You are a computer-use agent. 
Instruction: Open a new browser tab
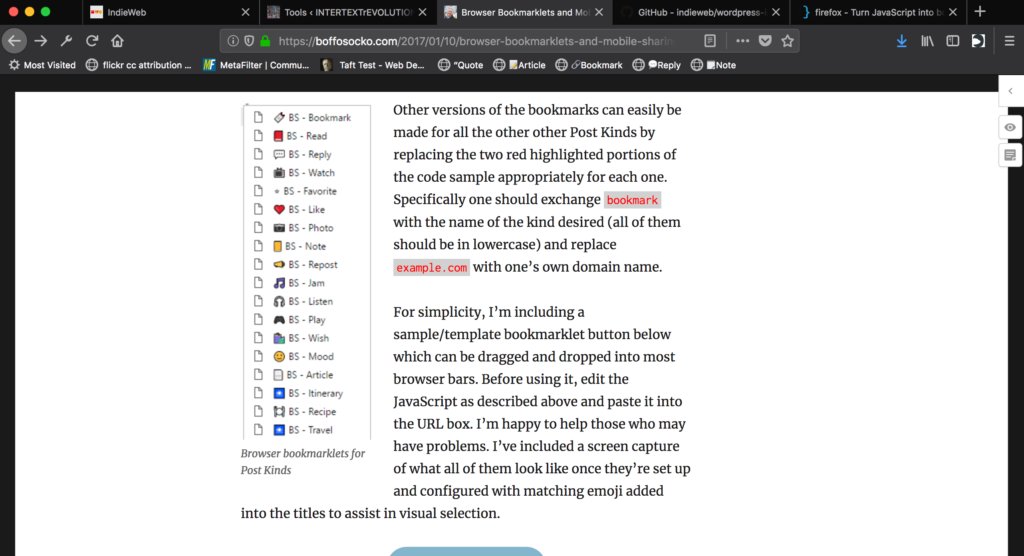click(x=980, y=12)
